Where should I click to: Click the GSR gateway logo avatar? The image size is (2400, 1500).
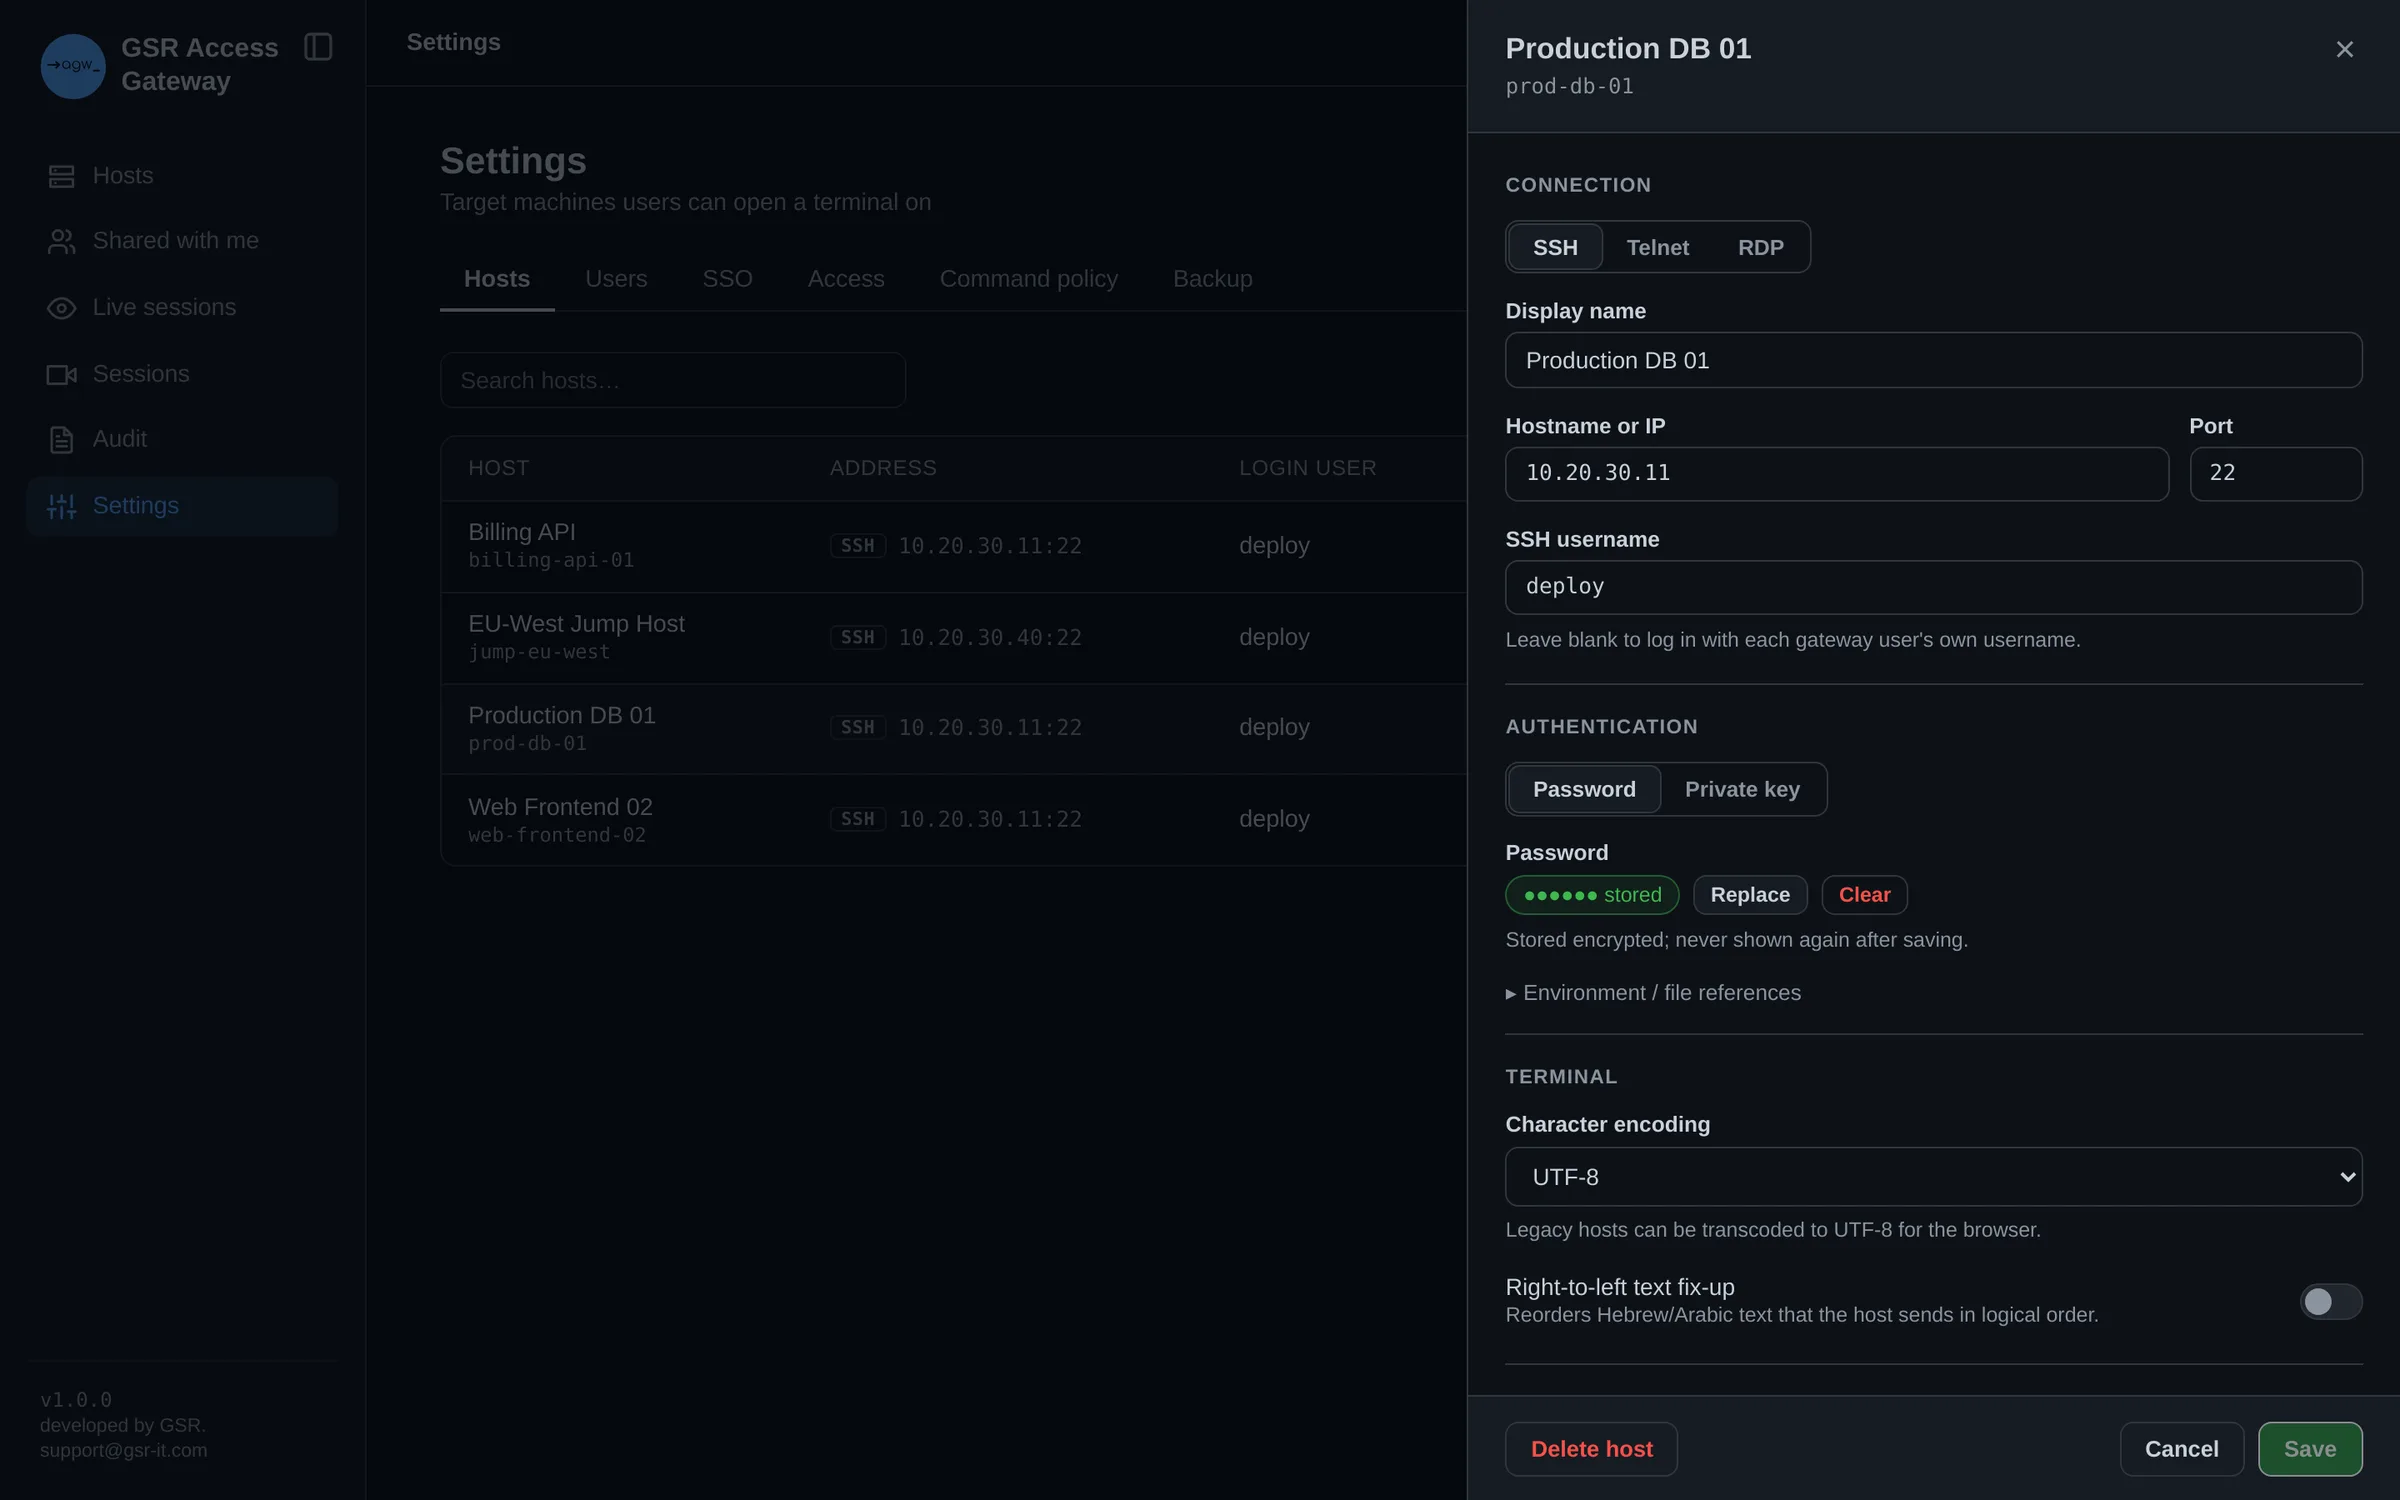tap(73, 66)
